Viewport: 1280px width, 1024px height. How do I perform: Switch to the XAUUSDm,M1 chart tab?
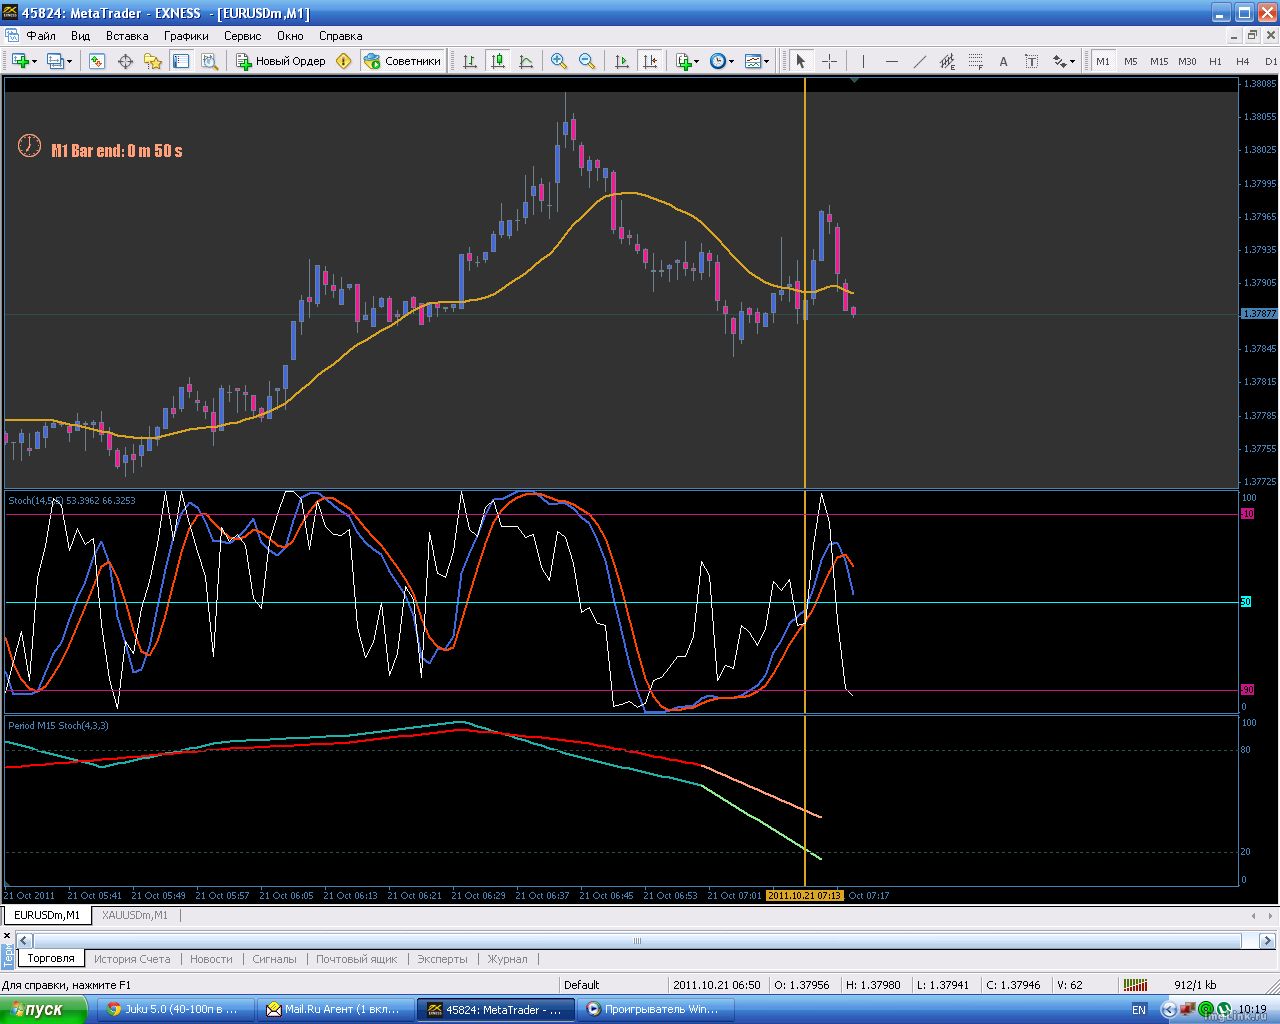tap(135, 915)
